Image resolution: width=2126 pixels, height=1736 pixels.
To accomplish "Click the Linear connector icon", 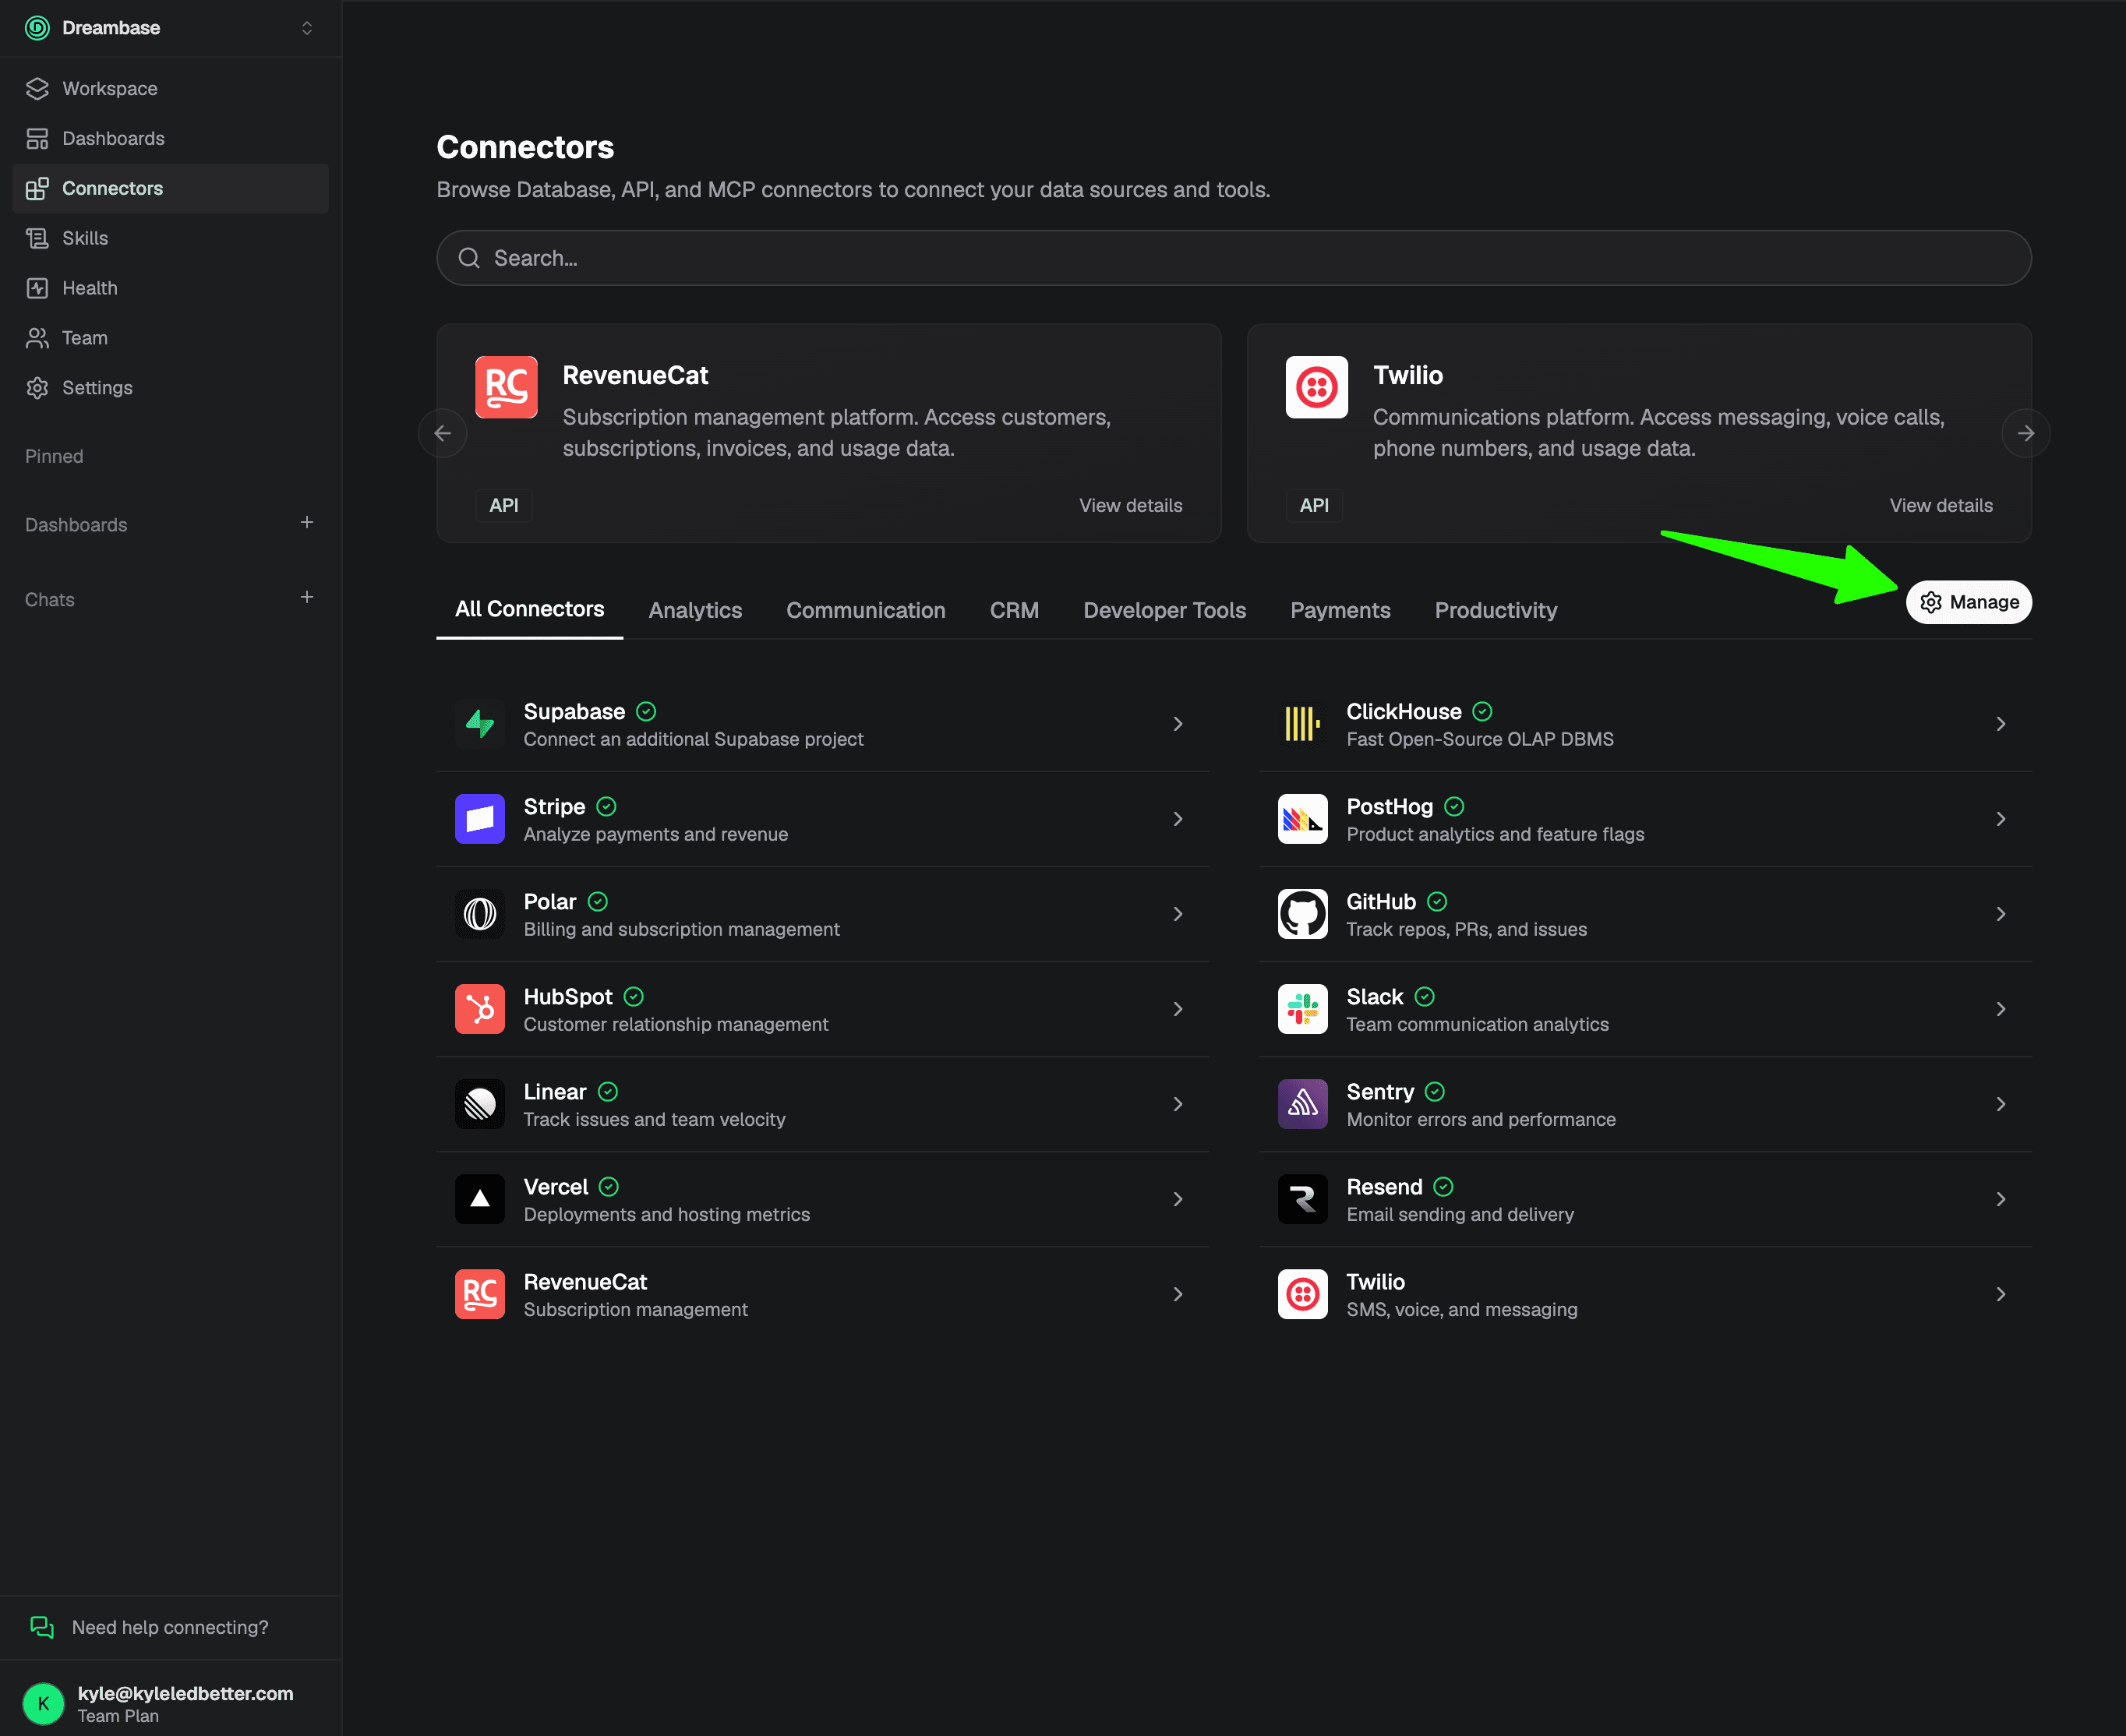I will (x=480, y=1104).
